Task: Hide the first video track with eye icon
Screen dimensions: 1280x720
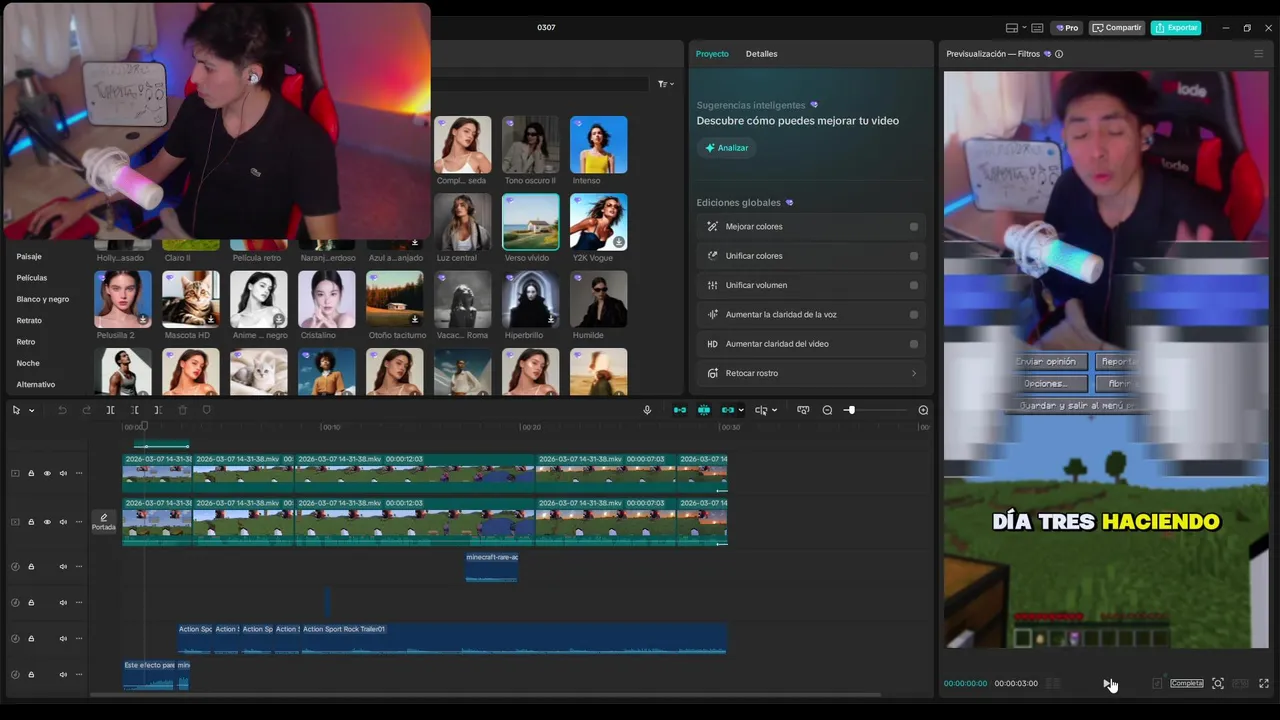Action: 47,473
